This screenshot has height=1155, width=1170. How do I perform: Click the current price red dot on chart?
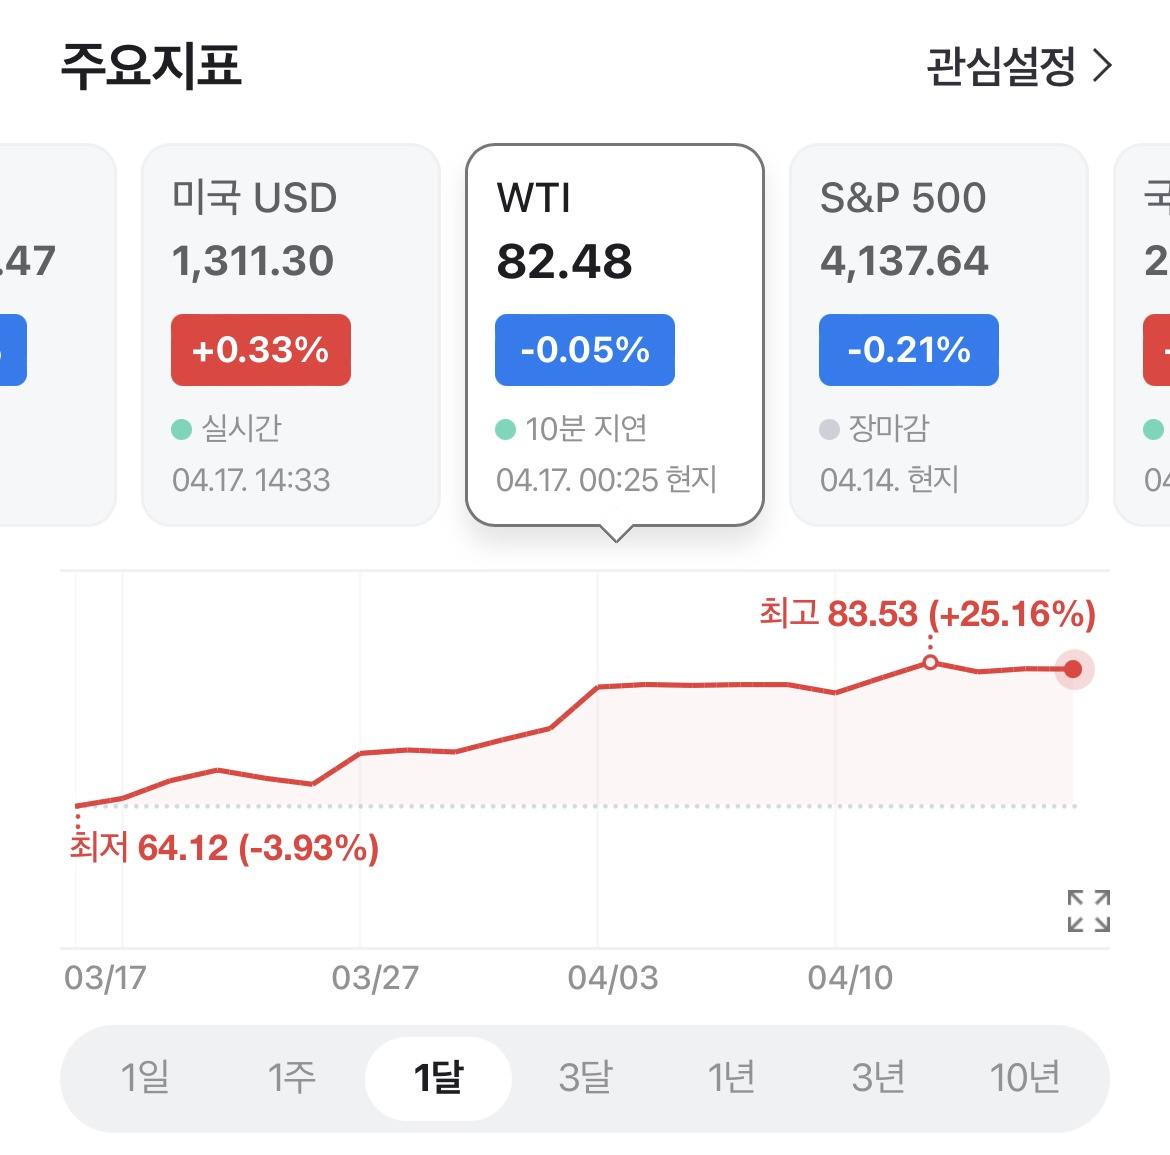[1073, 669]
